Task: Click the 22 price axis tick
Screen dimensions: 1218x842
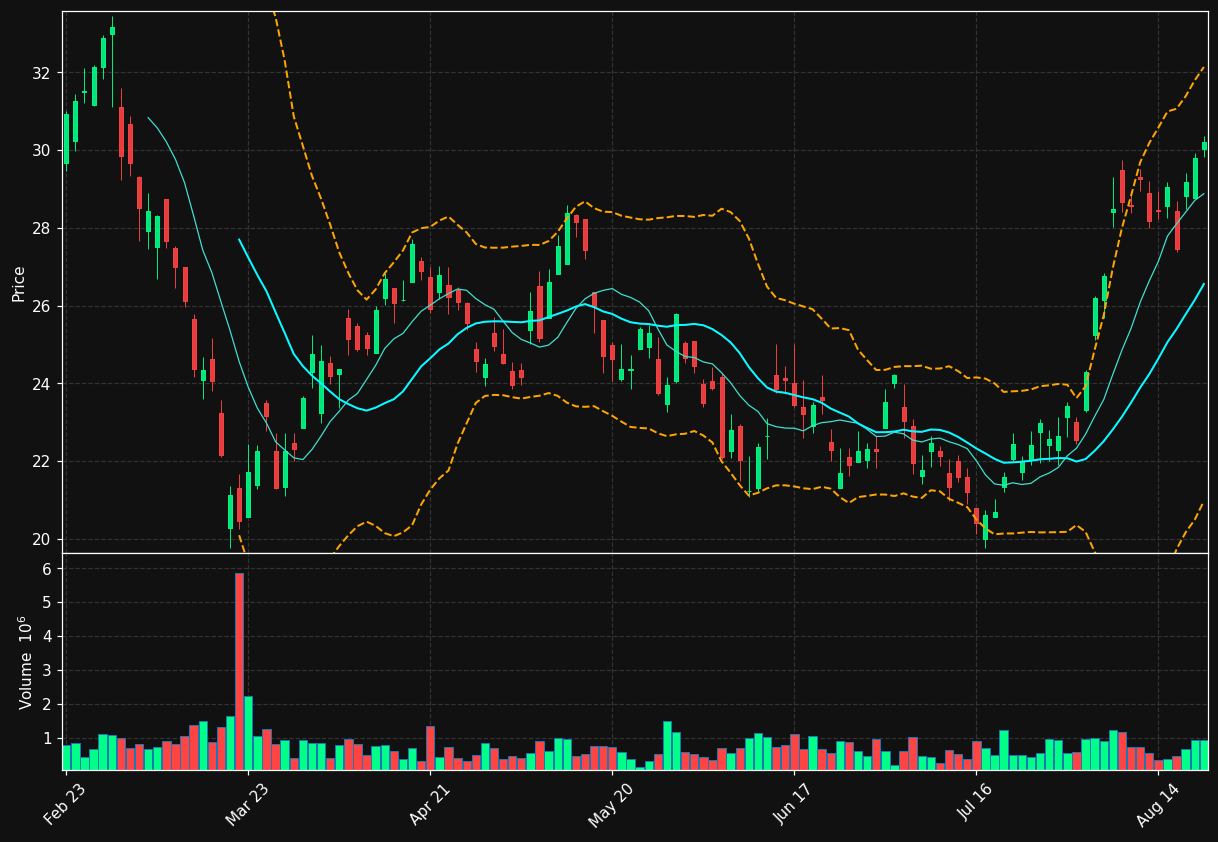Action: tap(41, 462)
